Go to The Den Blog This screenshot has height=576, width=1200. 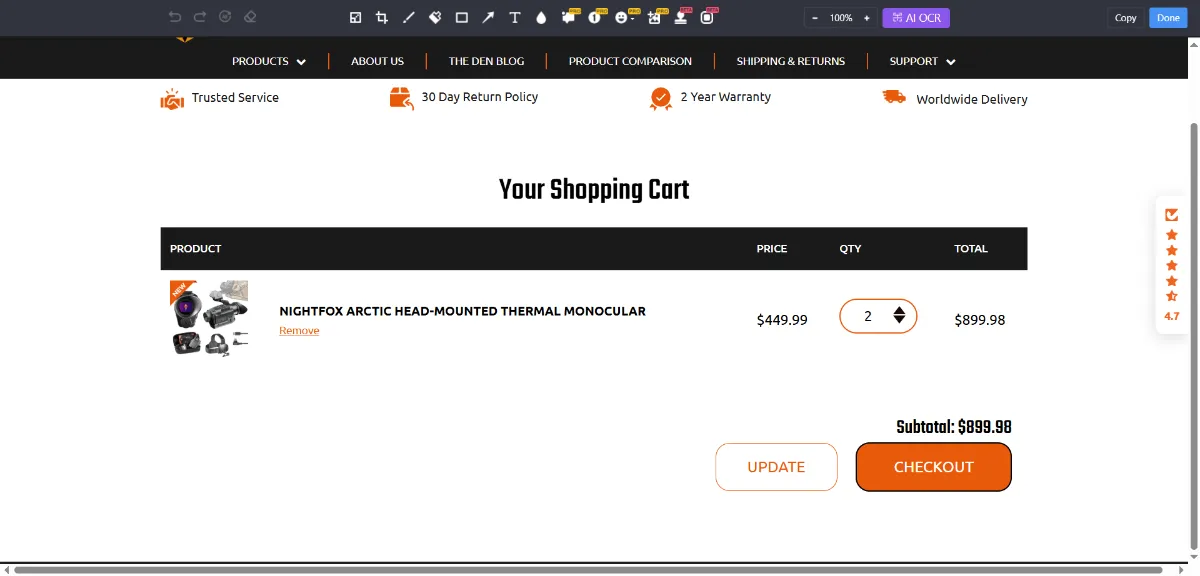pyautogui.click(x=486, y=61)
